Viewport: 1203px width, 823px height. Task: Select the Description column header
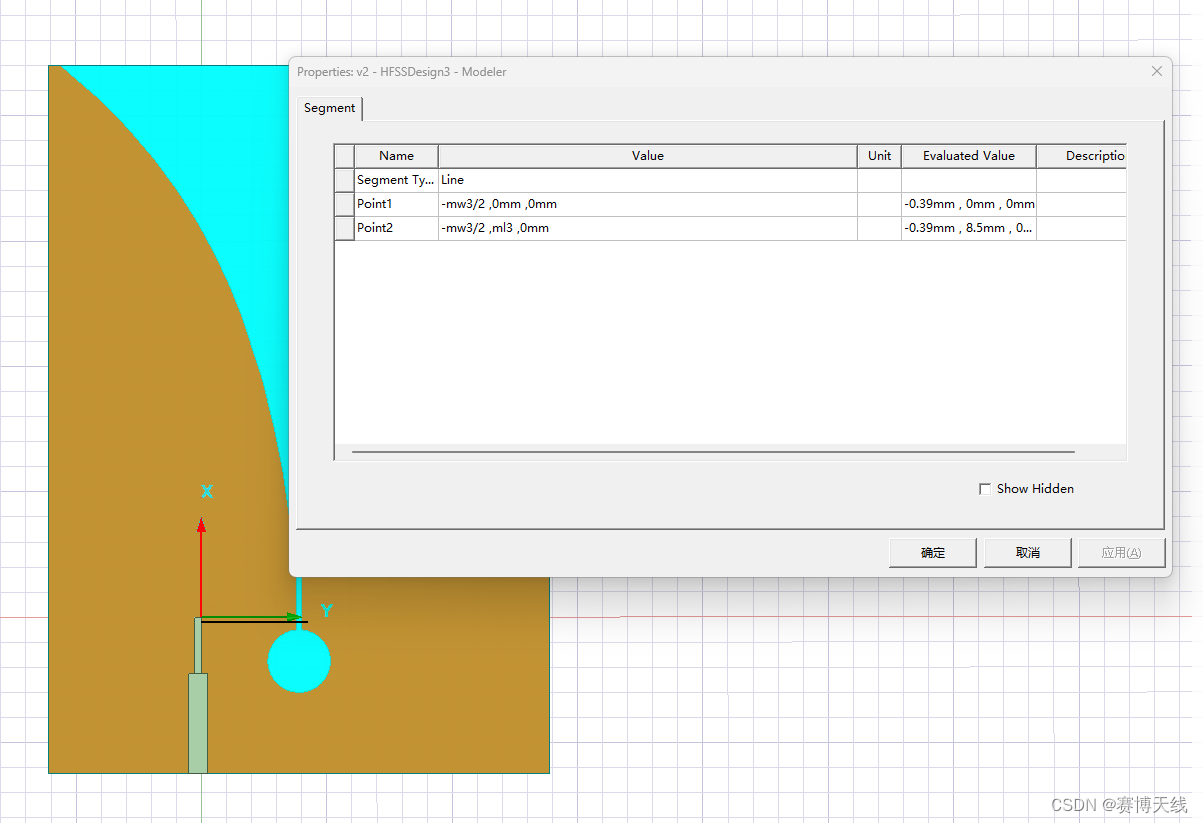pyautogui.click(x=1081, y=156)
